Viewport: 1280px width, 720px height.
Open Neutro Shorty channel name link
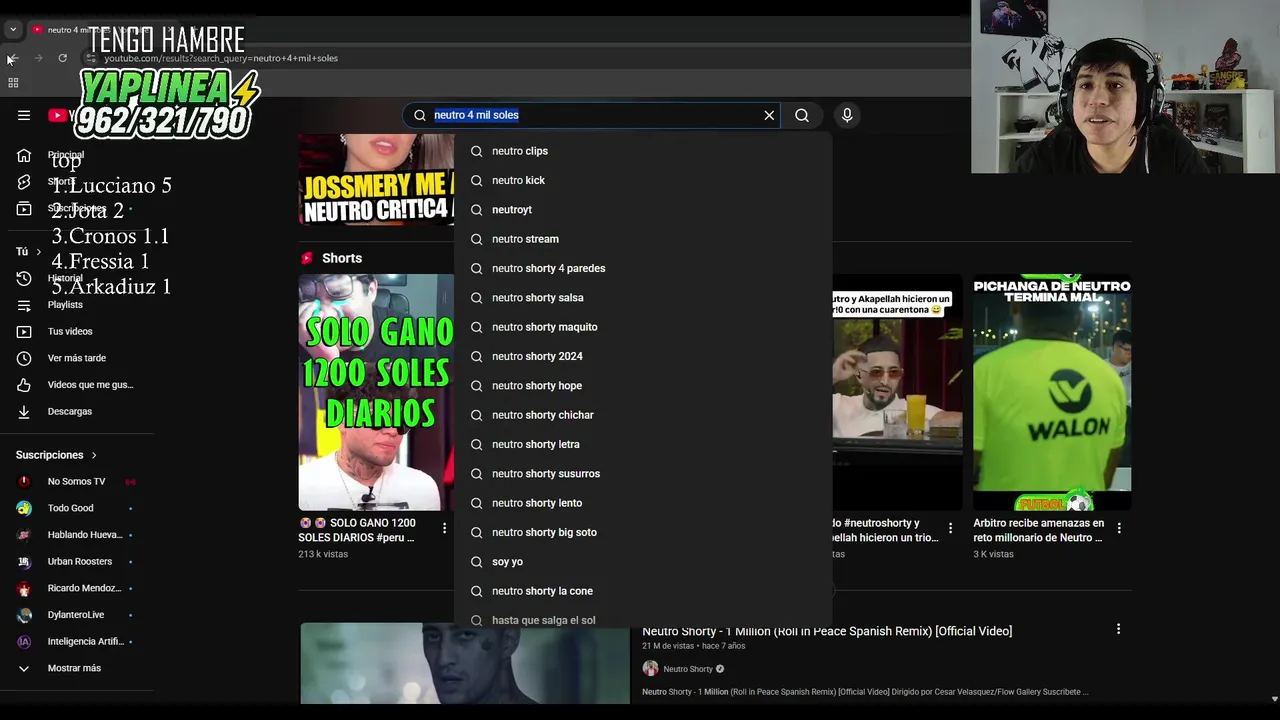[x=688, y=669]
